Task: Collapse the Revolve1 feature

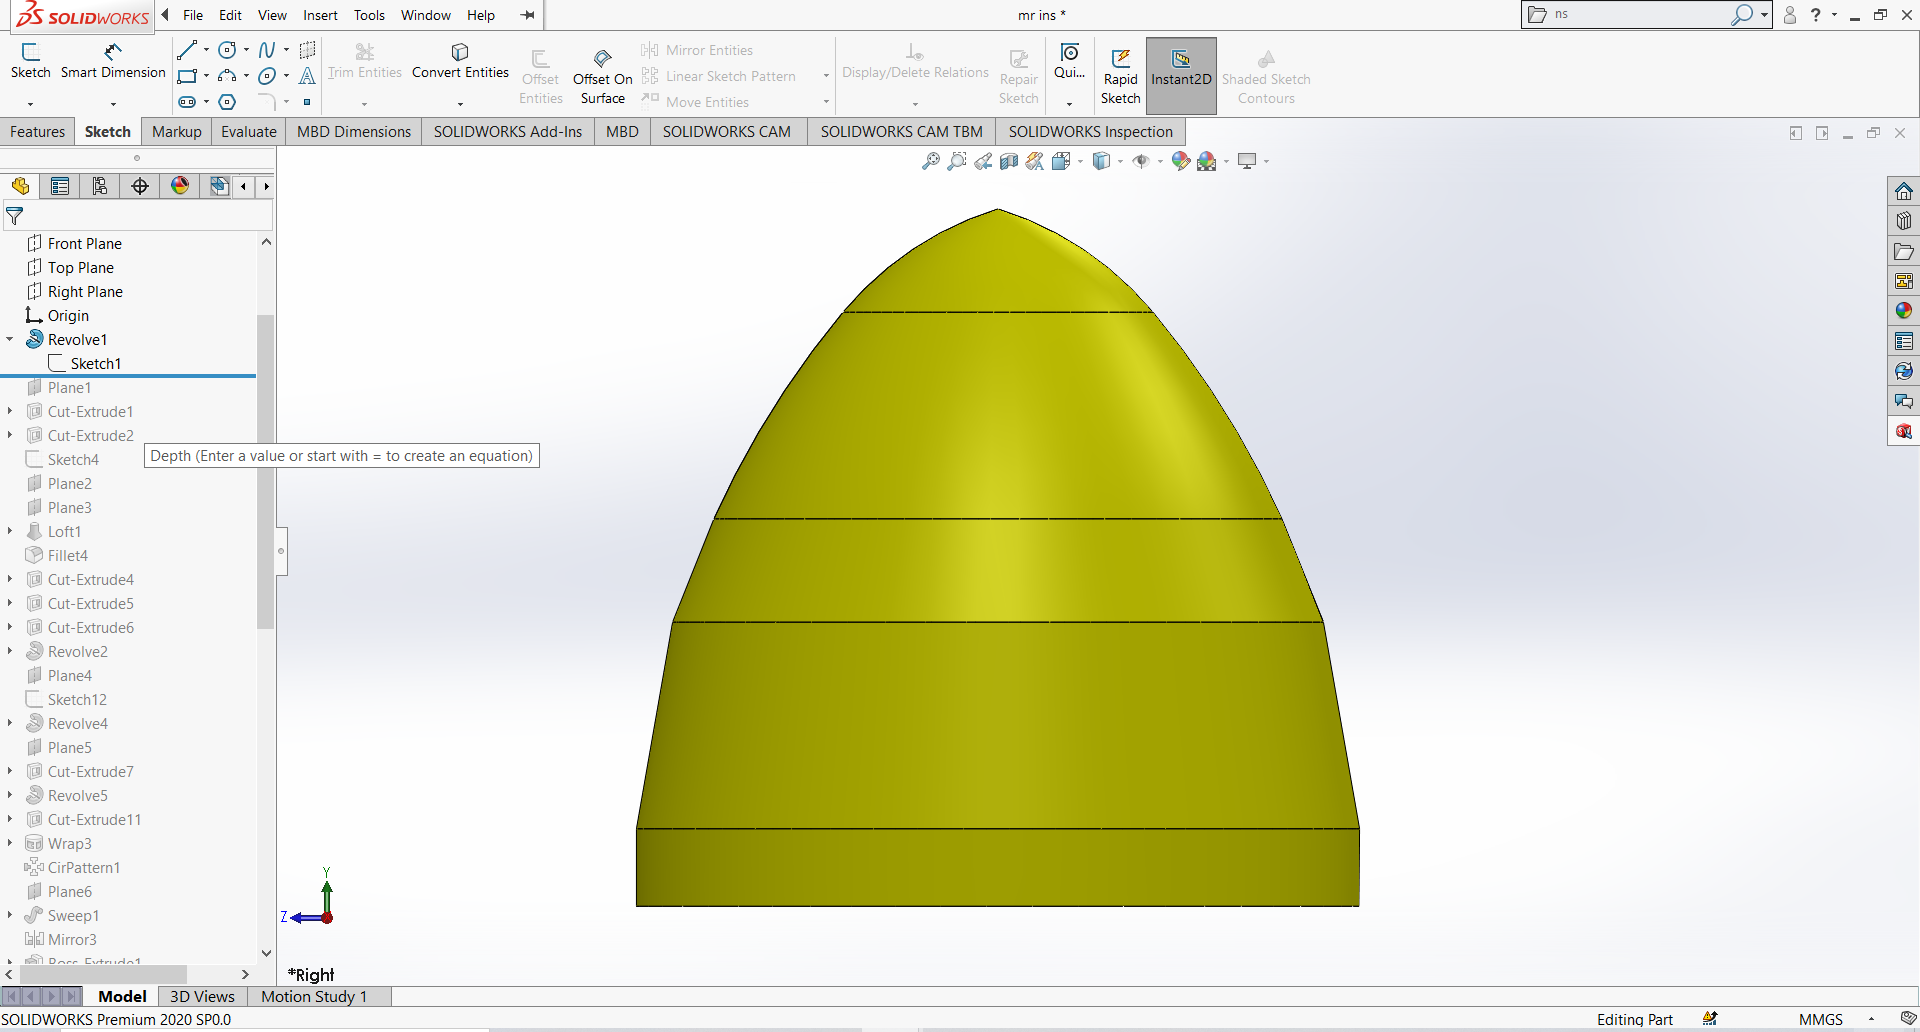Action: [x=10, y=340]
